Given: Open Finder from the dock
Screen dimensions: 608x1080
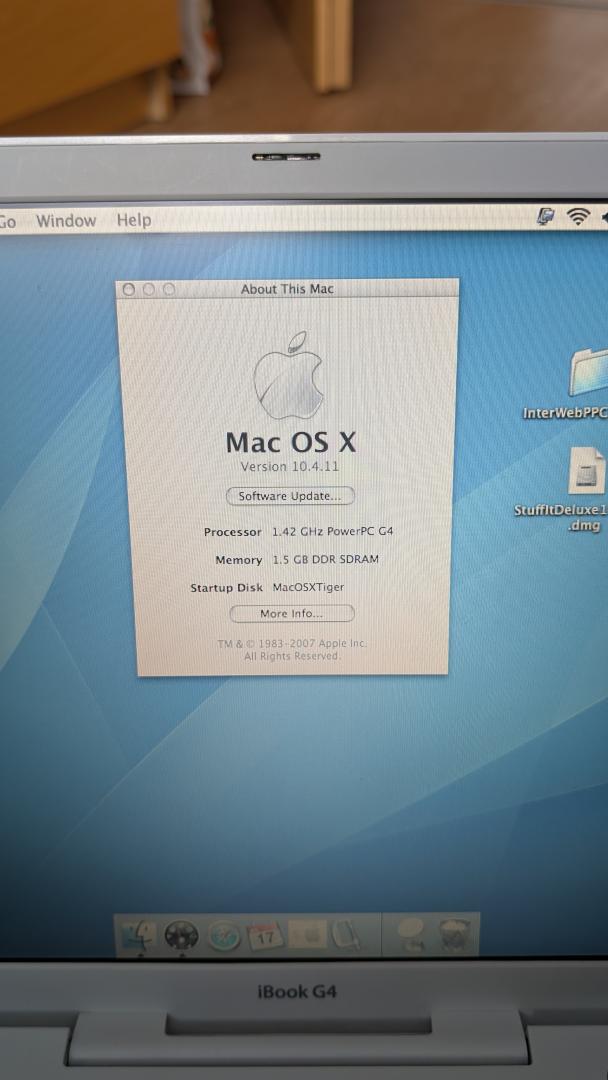Looking at the screenshot, I should (137, 937).
